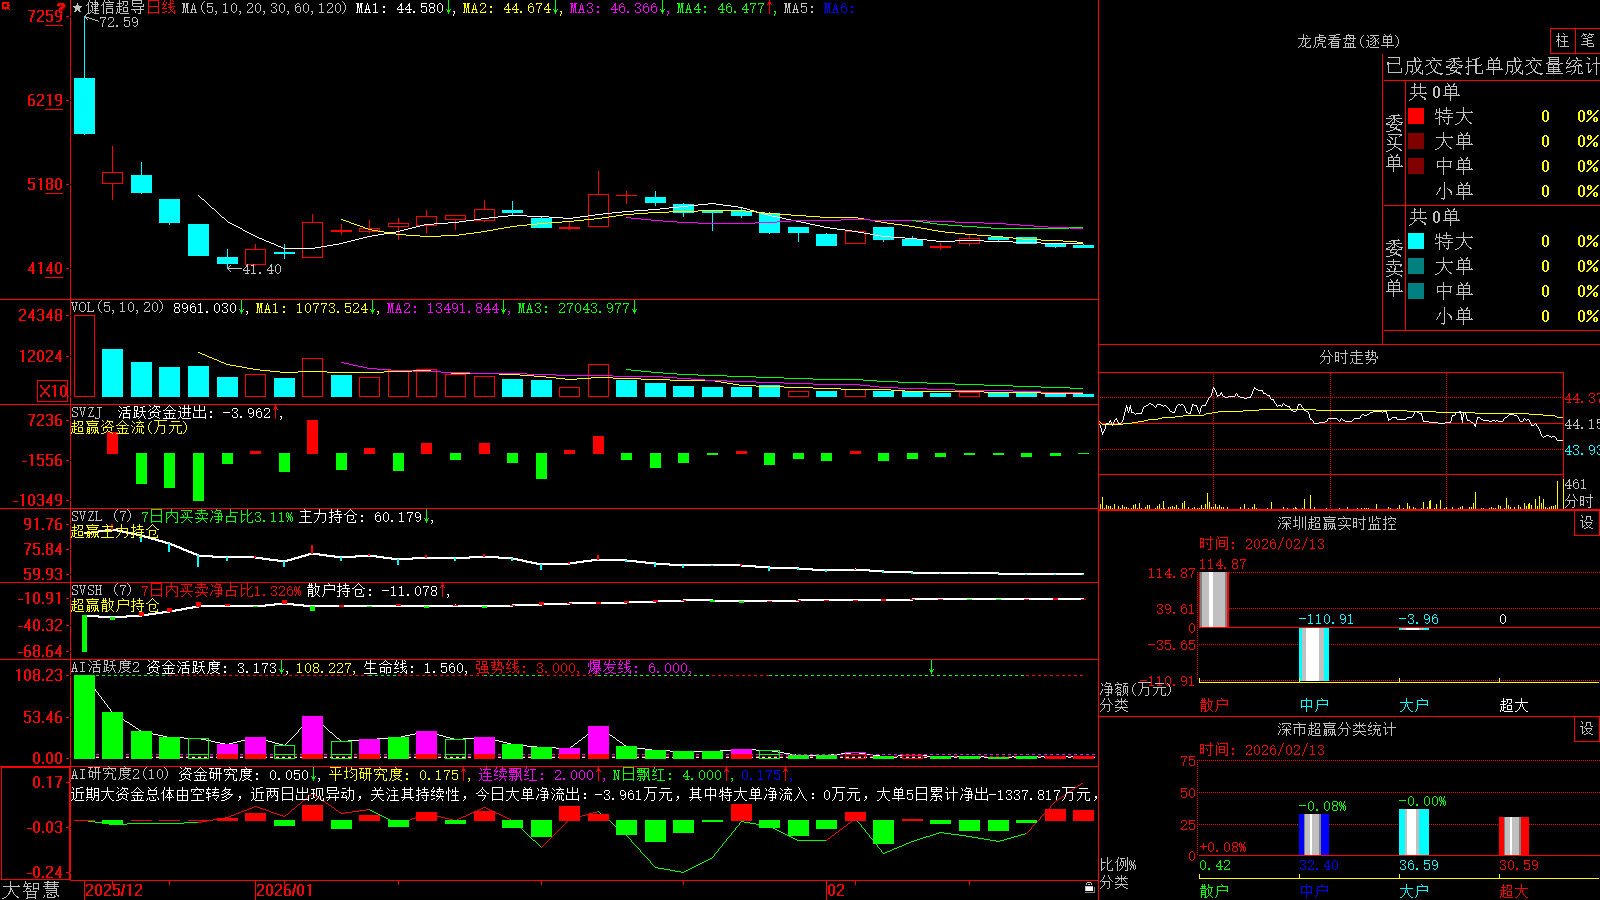Click the 时间: 2026/02/13 in 深圳超赢实时监控
The image size is (1600, 900).
(x=1262, y=544)
